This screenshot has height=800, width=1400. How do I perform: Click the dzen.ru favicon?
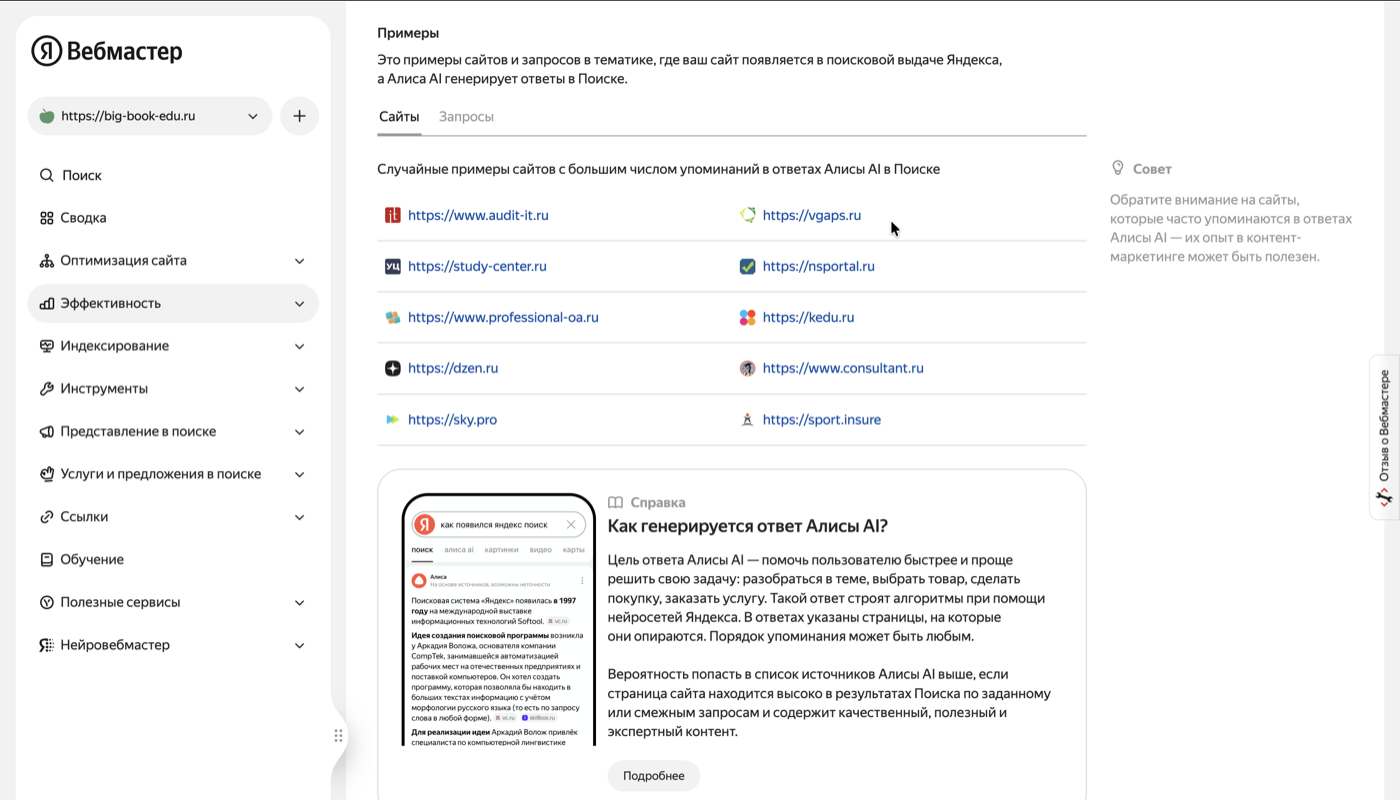pos(393,368)
